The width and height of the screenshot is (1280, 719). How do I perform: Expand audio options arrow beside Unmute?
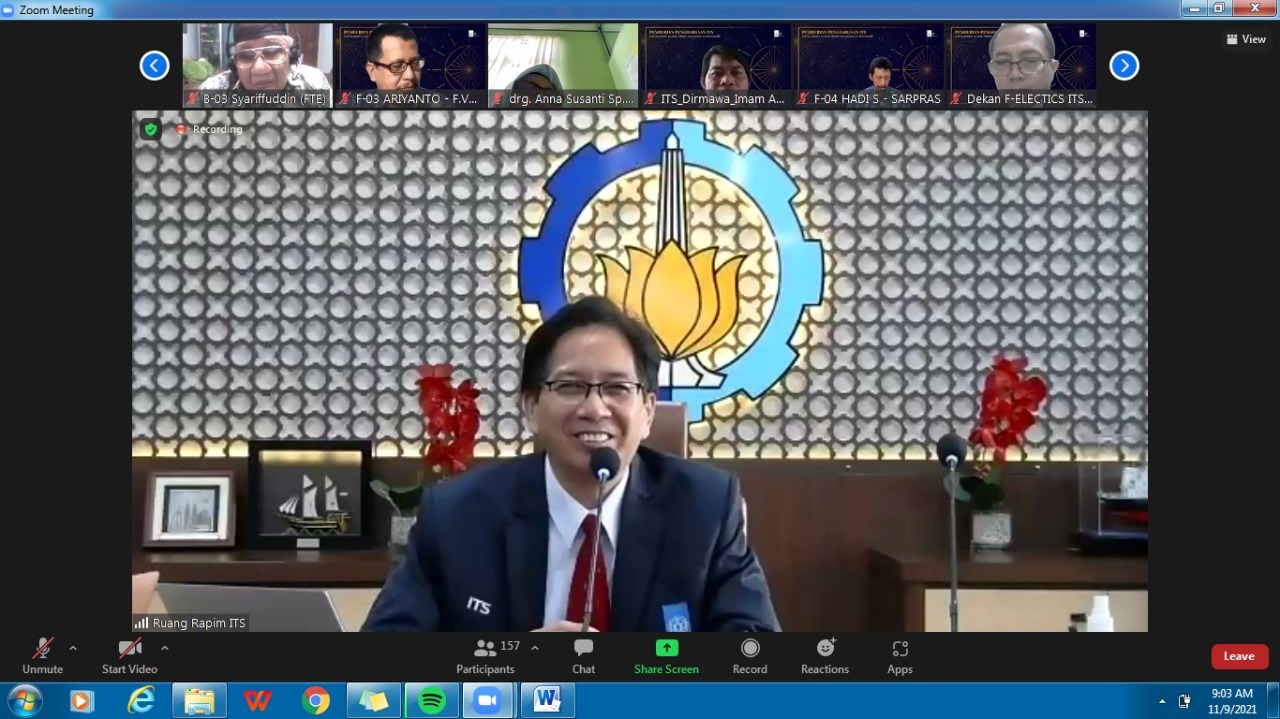click(x=73, y=648)
